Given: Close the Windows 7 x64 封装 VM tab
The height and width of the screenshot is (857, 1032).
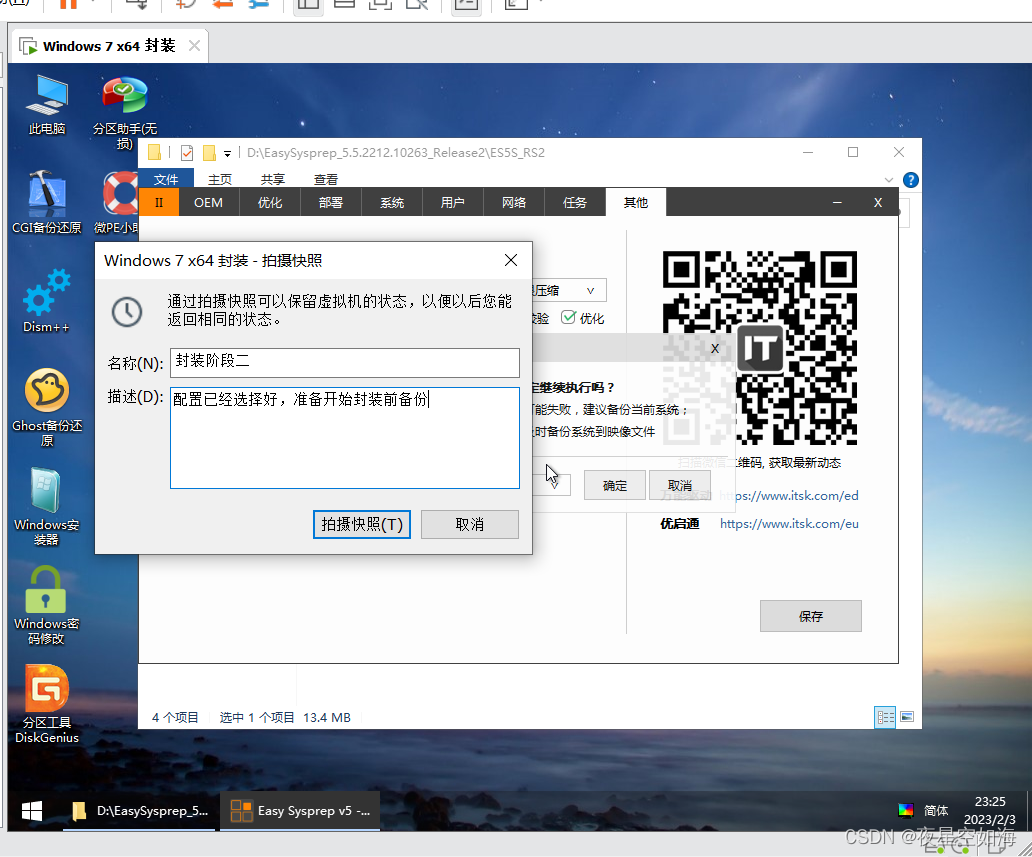Looking at the screenshot, I should pos(194,45).
